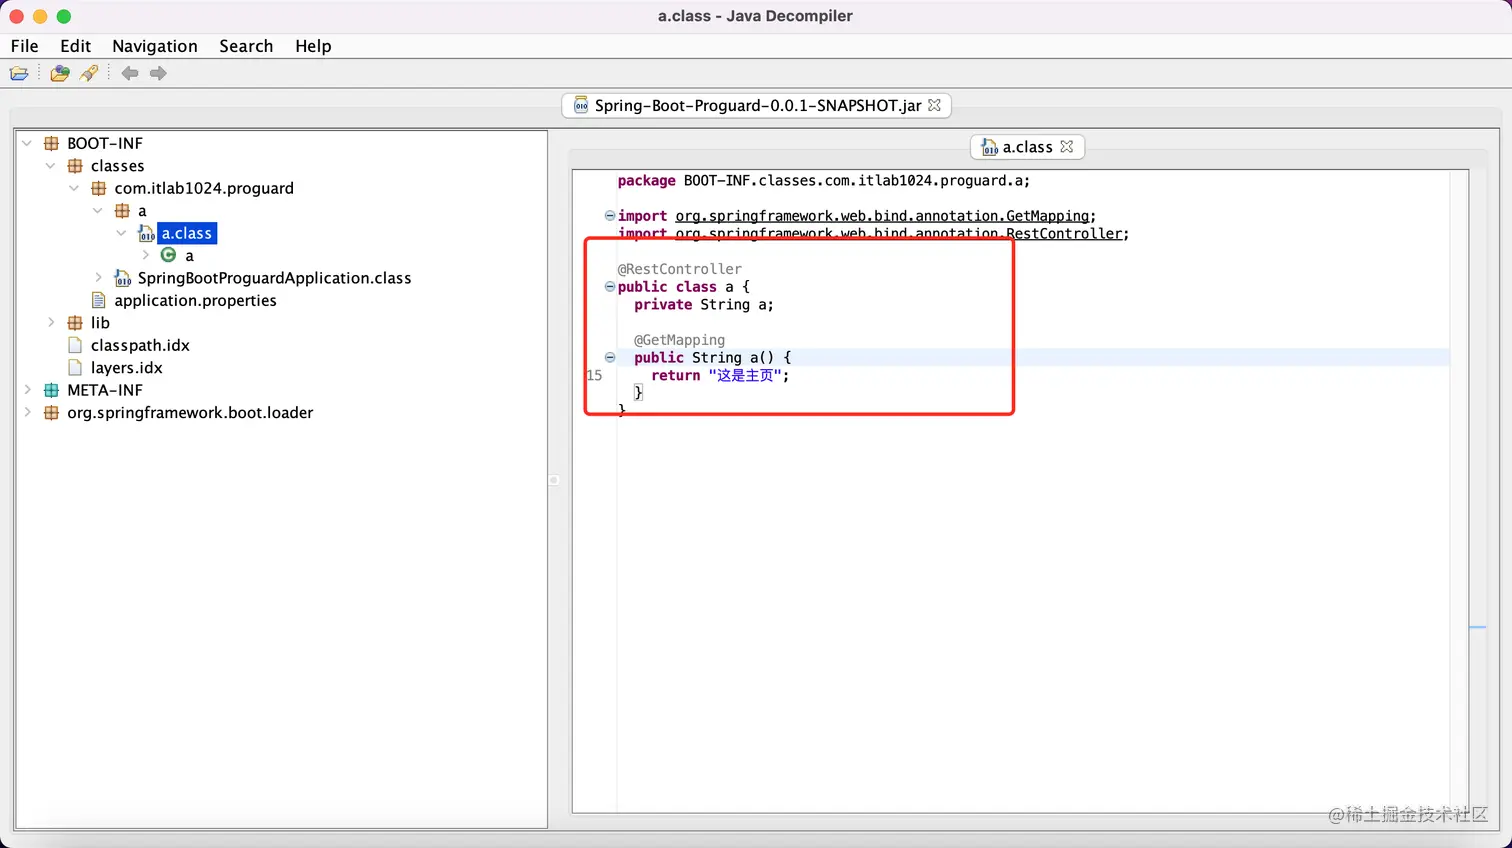This screenshot has height=848, width=1512.
Task: Fold the public class a block
Action: [610, 287]
